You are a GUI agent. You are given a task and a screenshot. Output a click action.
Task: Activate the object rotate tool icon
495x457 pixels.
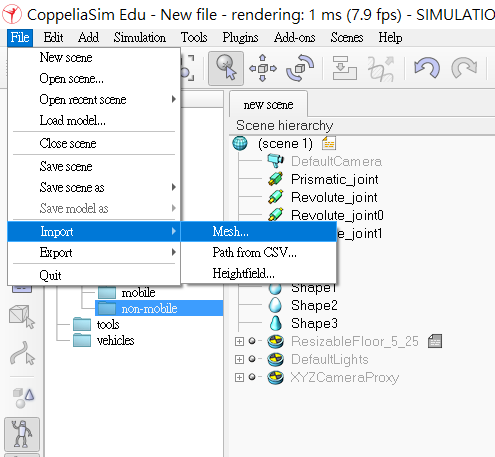tap(300, 68)
